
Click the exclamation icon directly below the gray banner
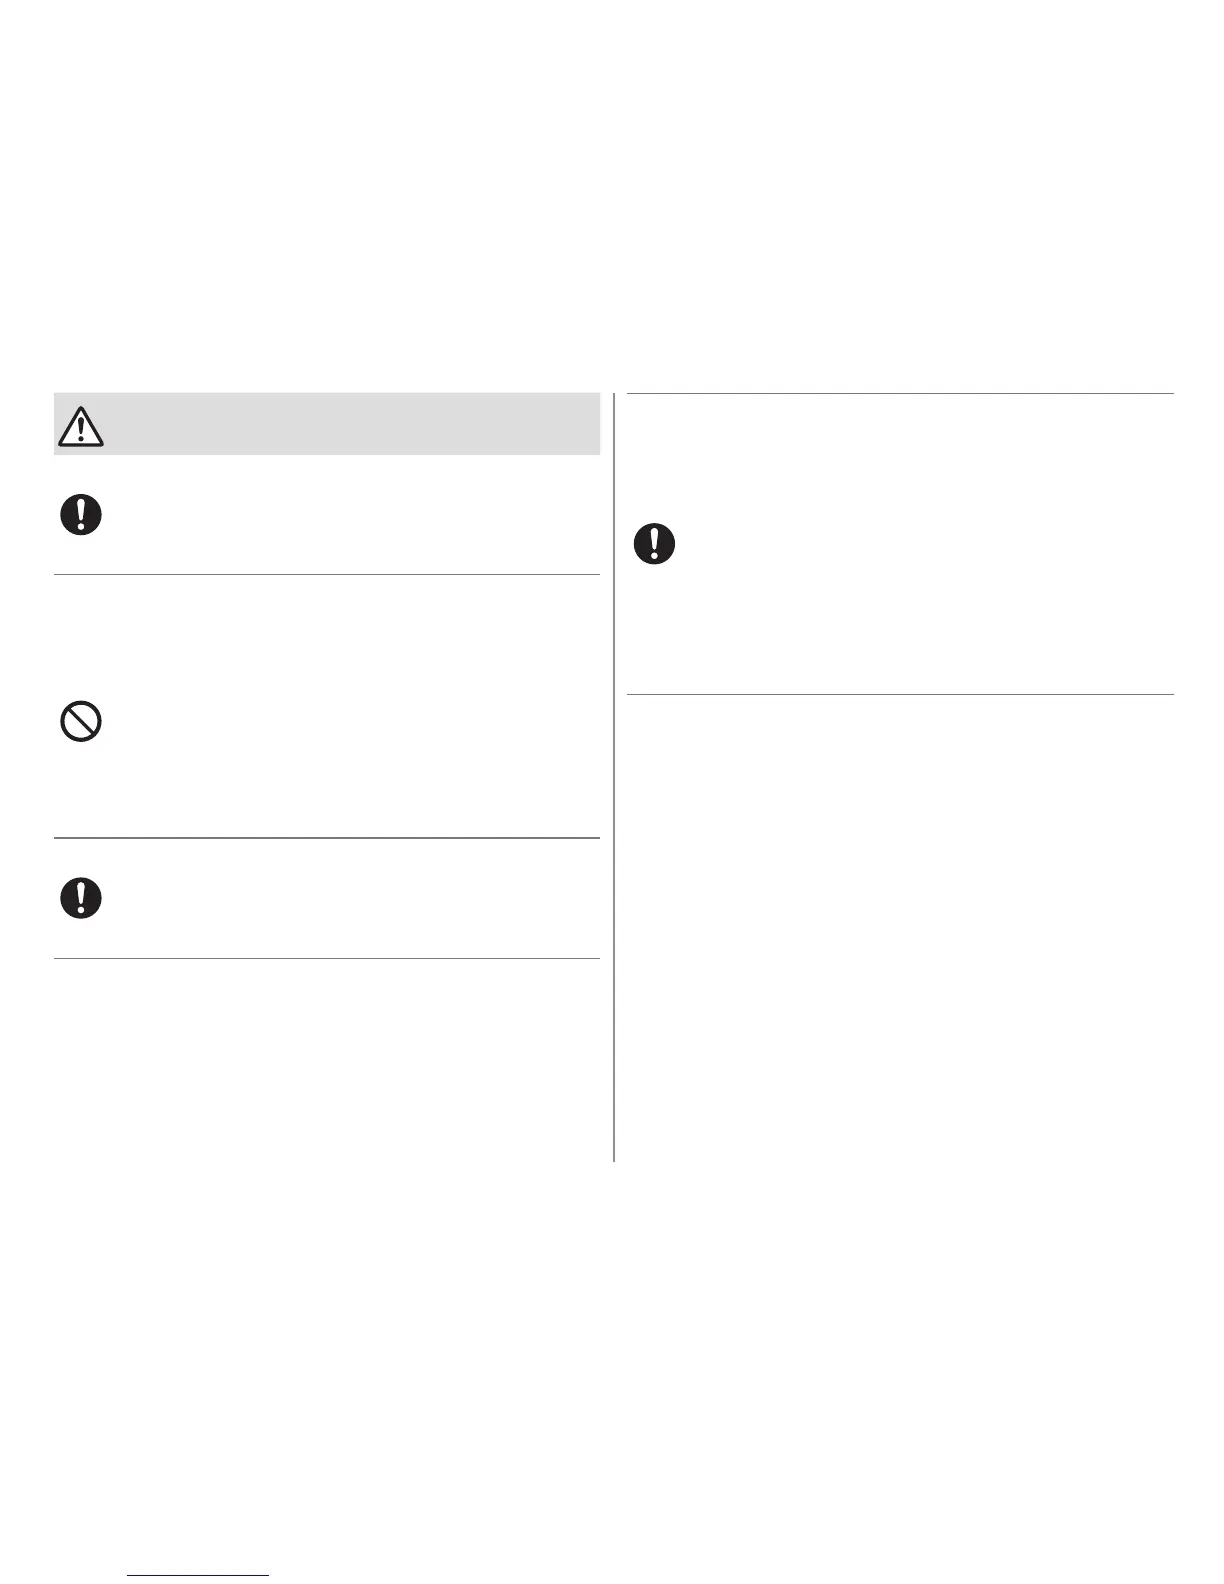click(x=81, y=514)
